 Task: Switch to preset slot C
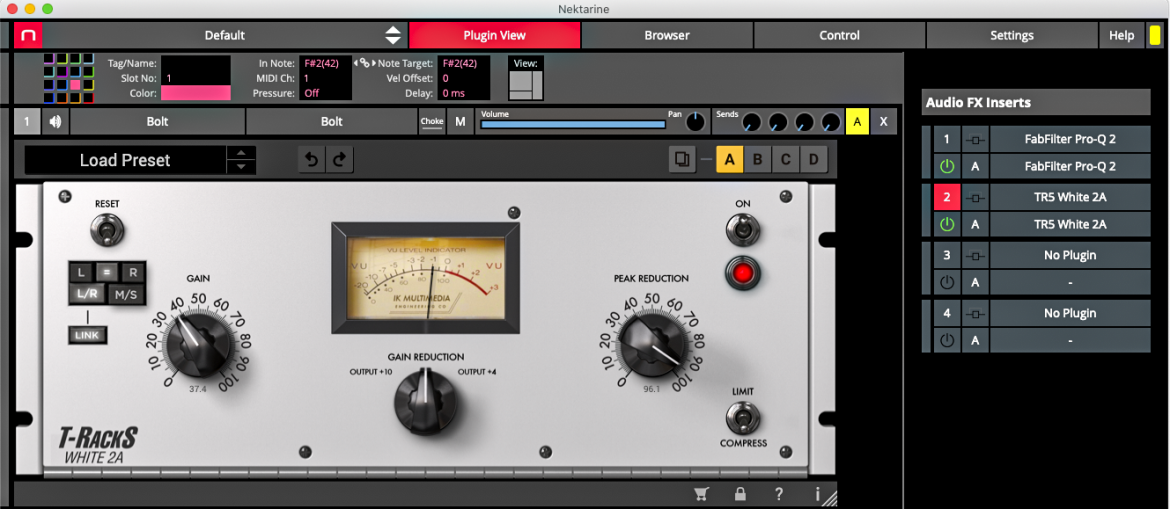(786, 159)
